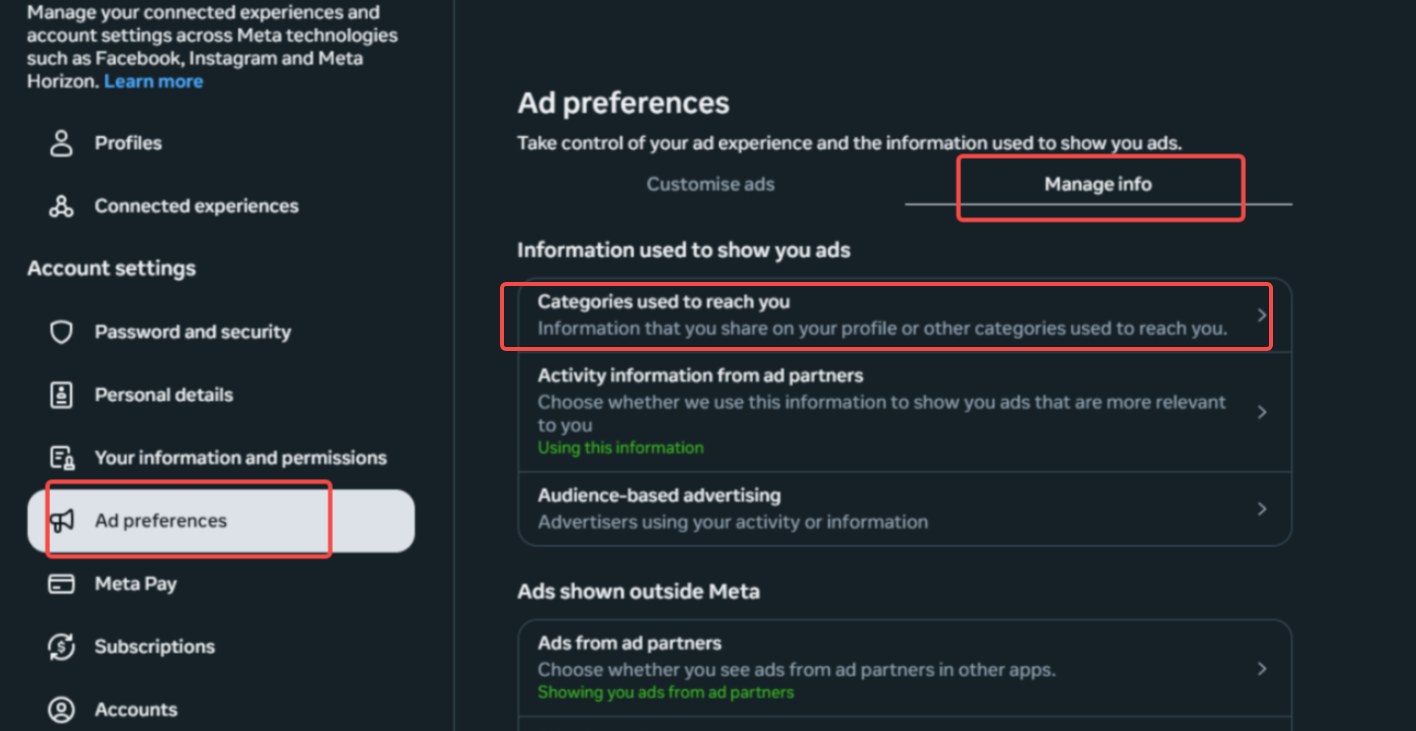The width and height of the screenshot is (1416, 731).
Task: Click the Ad preferences megaphone icon
Action: (x=62, y=521)
